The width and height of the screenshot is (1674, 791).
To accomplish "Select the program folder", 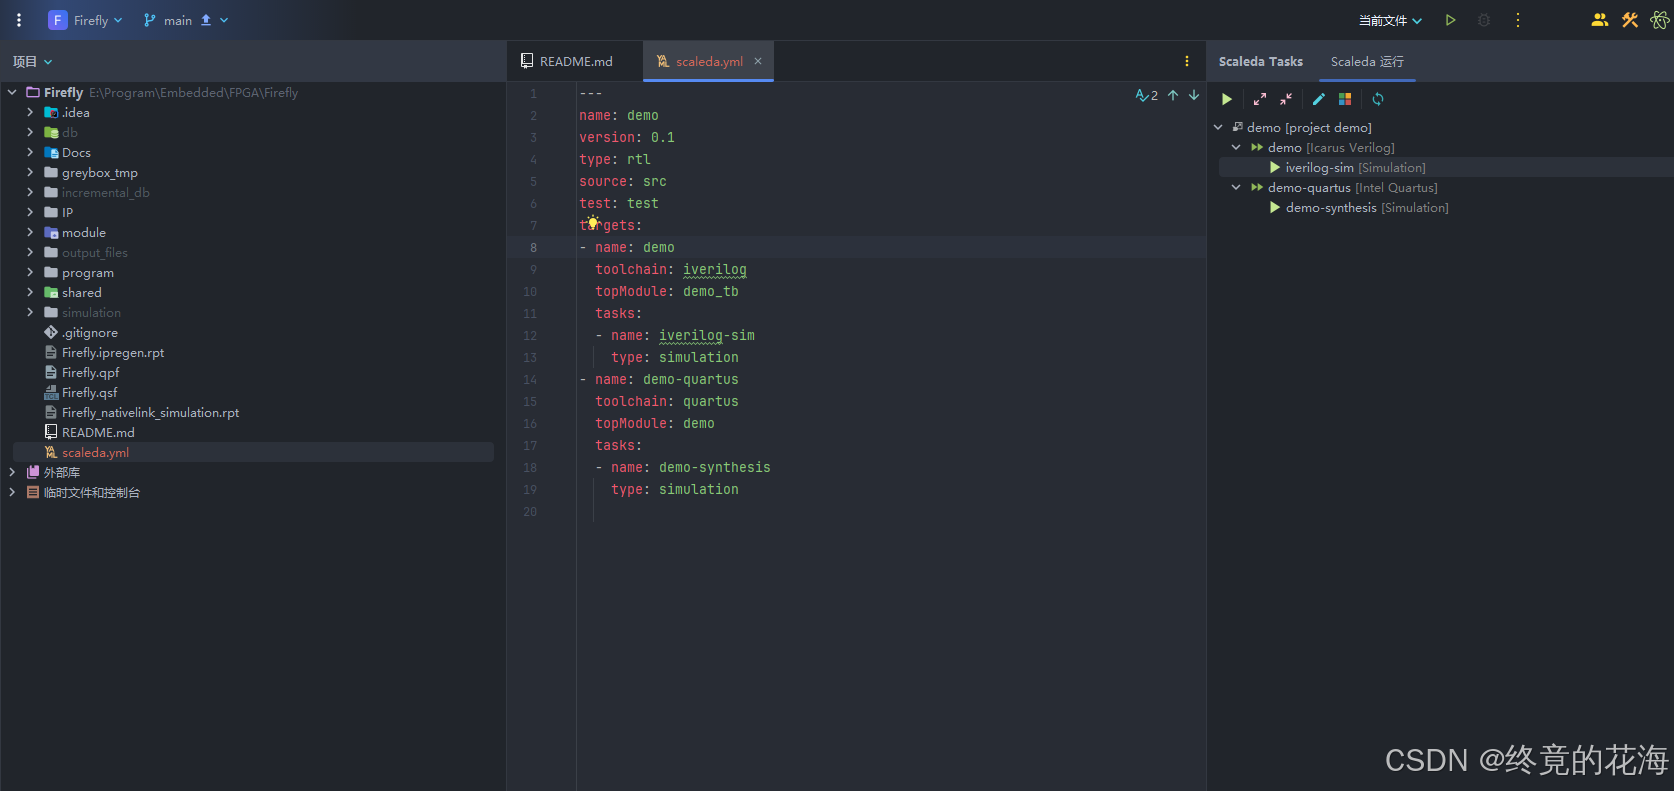I will click(x=88, y=272).
